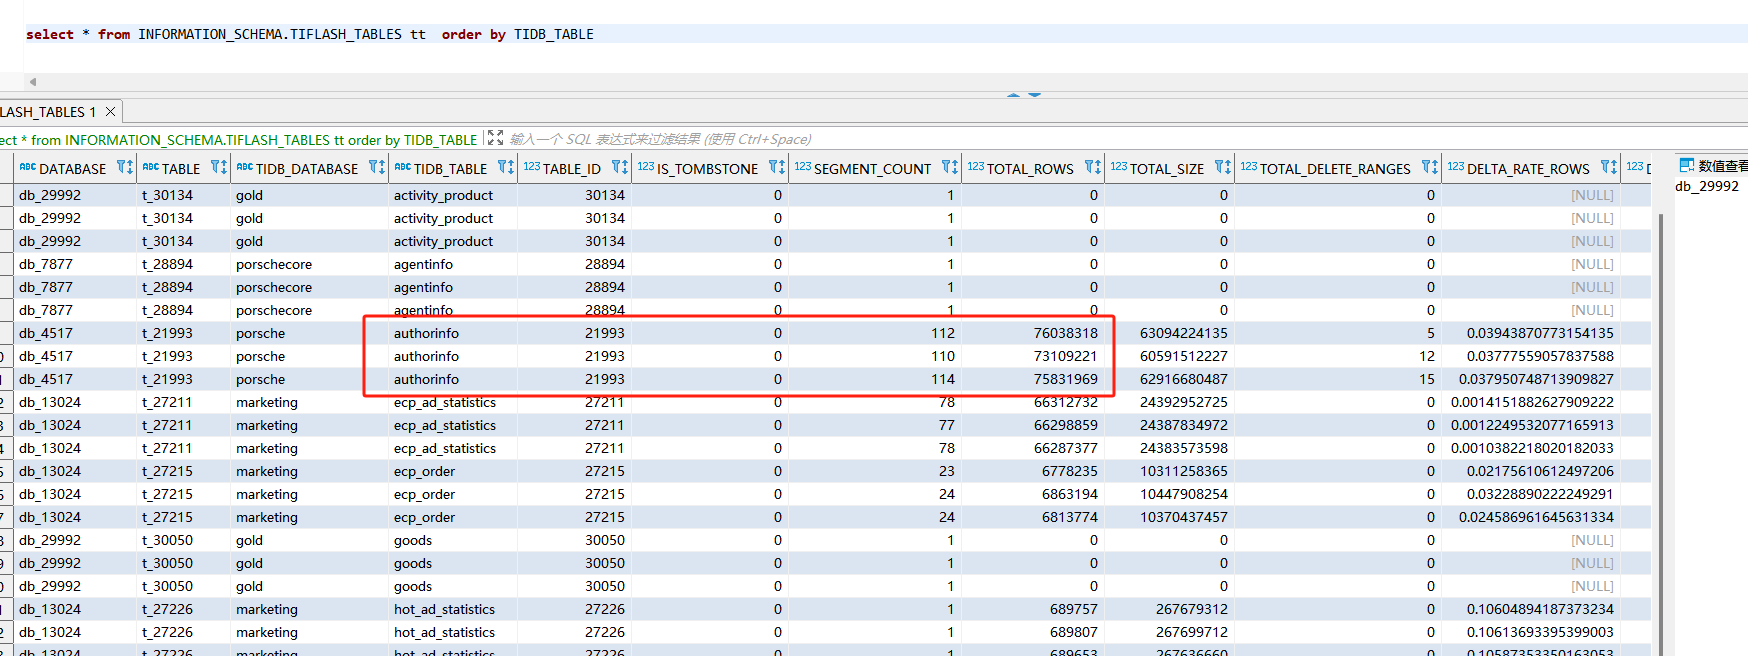Click the TOTAL_ROWS column header
Screen dimensions: 1748x656
pyautogui.click(x=1029, y=169)
